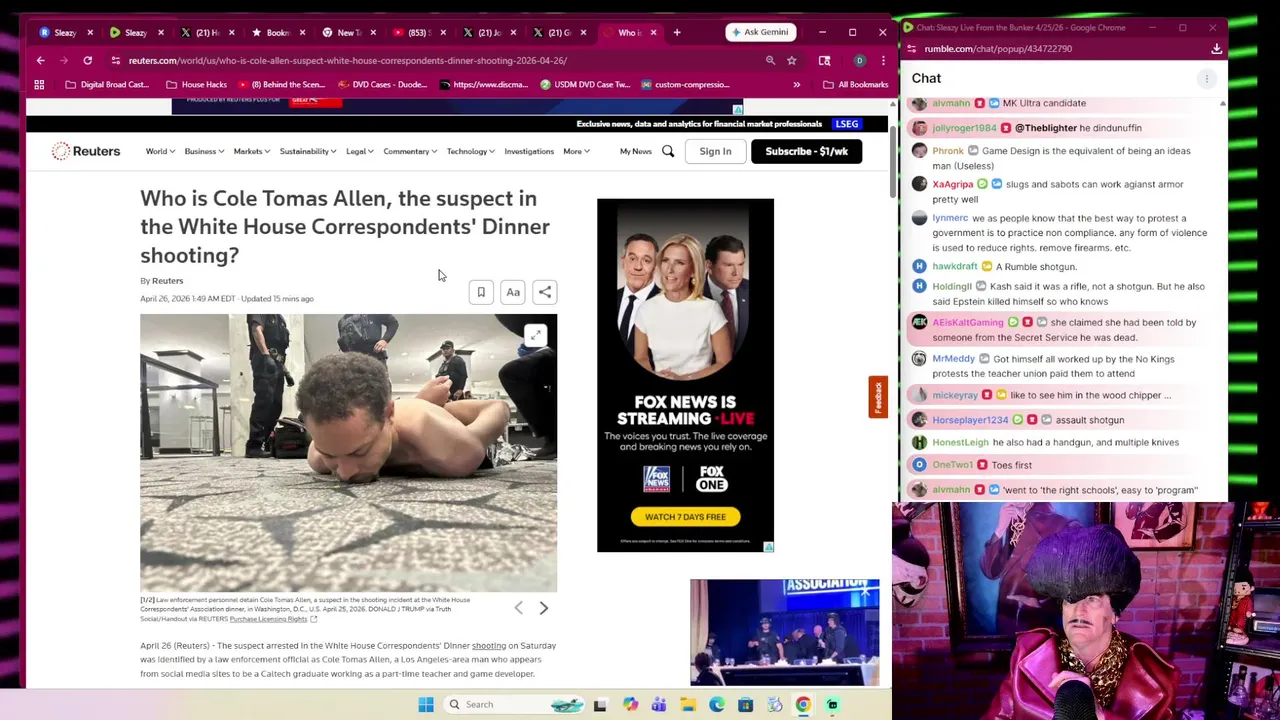Open Windows Start menu
The image size is (1280, 720).
(426, 704)
